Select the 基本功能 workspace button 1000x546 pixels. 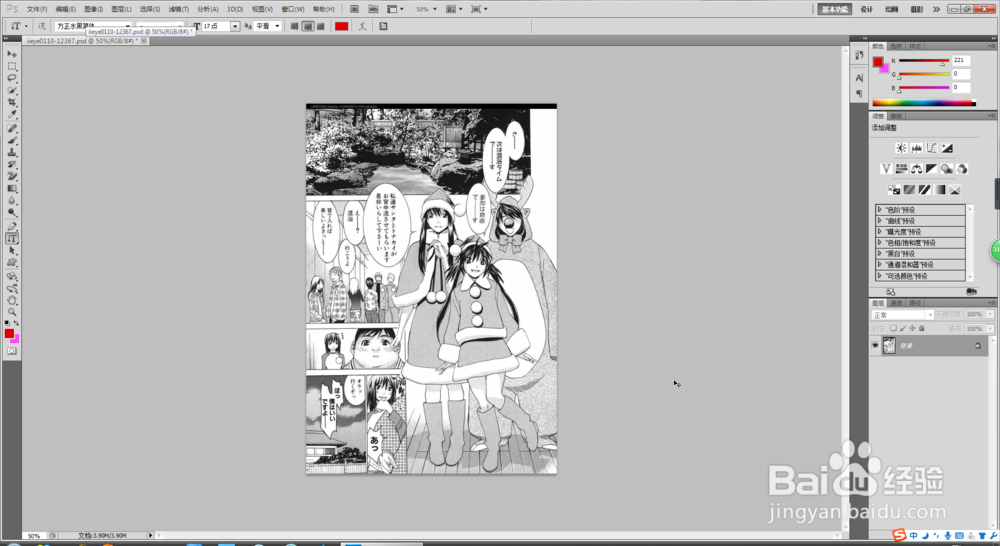(835, 10)
